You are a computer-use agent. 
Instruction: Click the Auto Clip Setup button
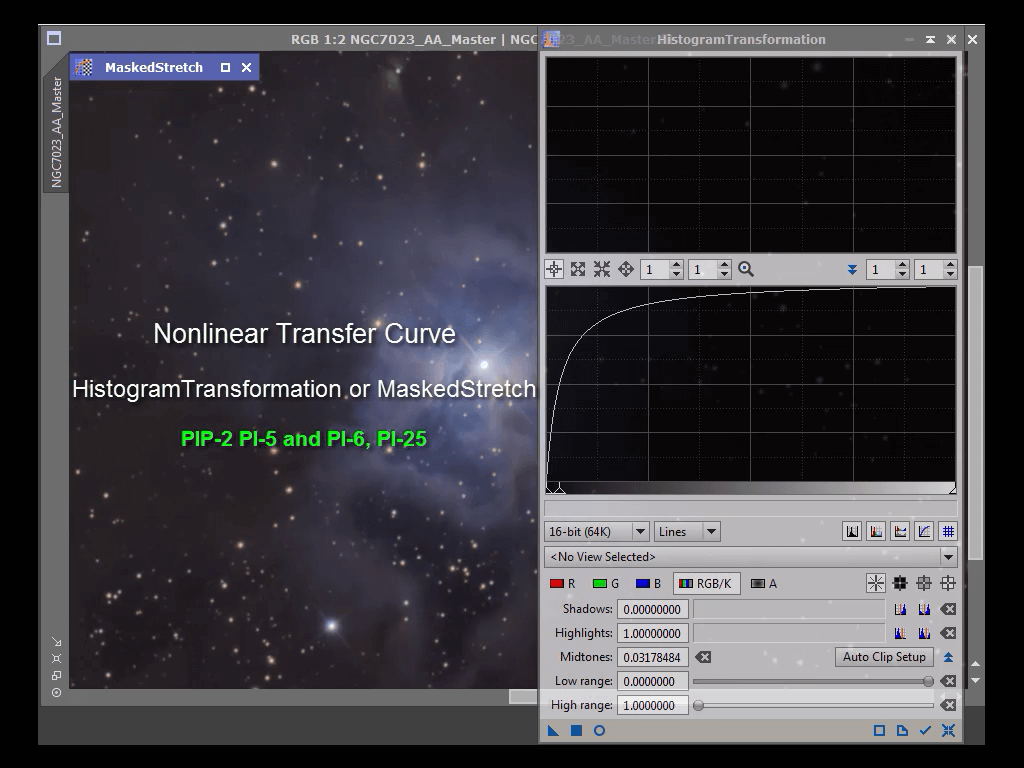pos(884,657)
